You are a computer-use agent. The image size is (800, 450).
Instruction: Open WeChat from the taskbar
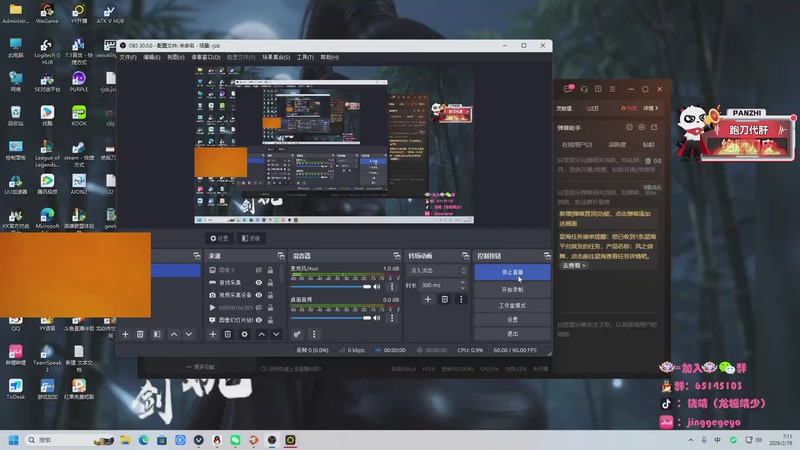point(235,440)
